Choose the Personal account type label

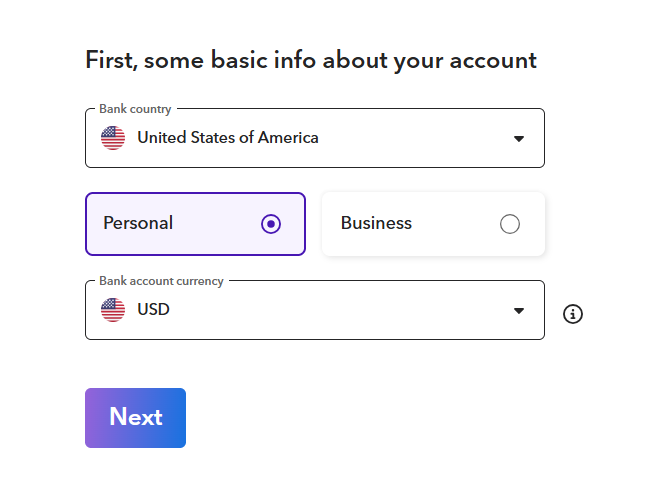click(x=138, y=224)
